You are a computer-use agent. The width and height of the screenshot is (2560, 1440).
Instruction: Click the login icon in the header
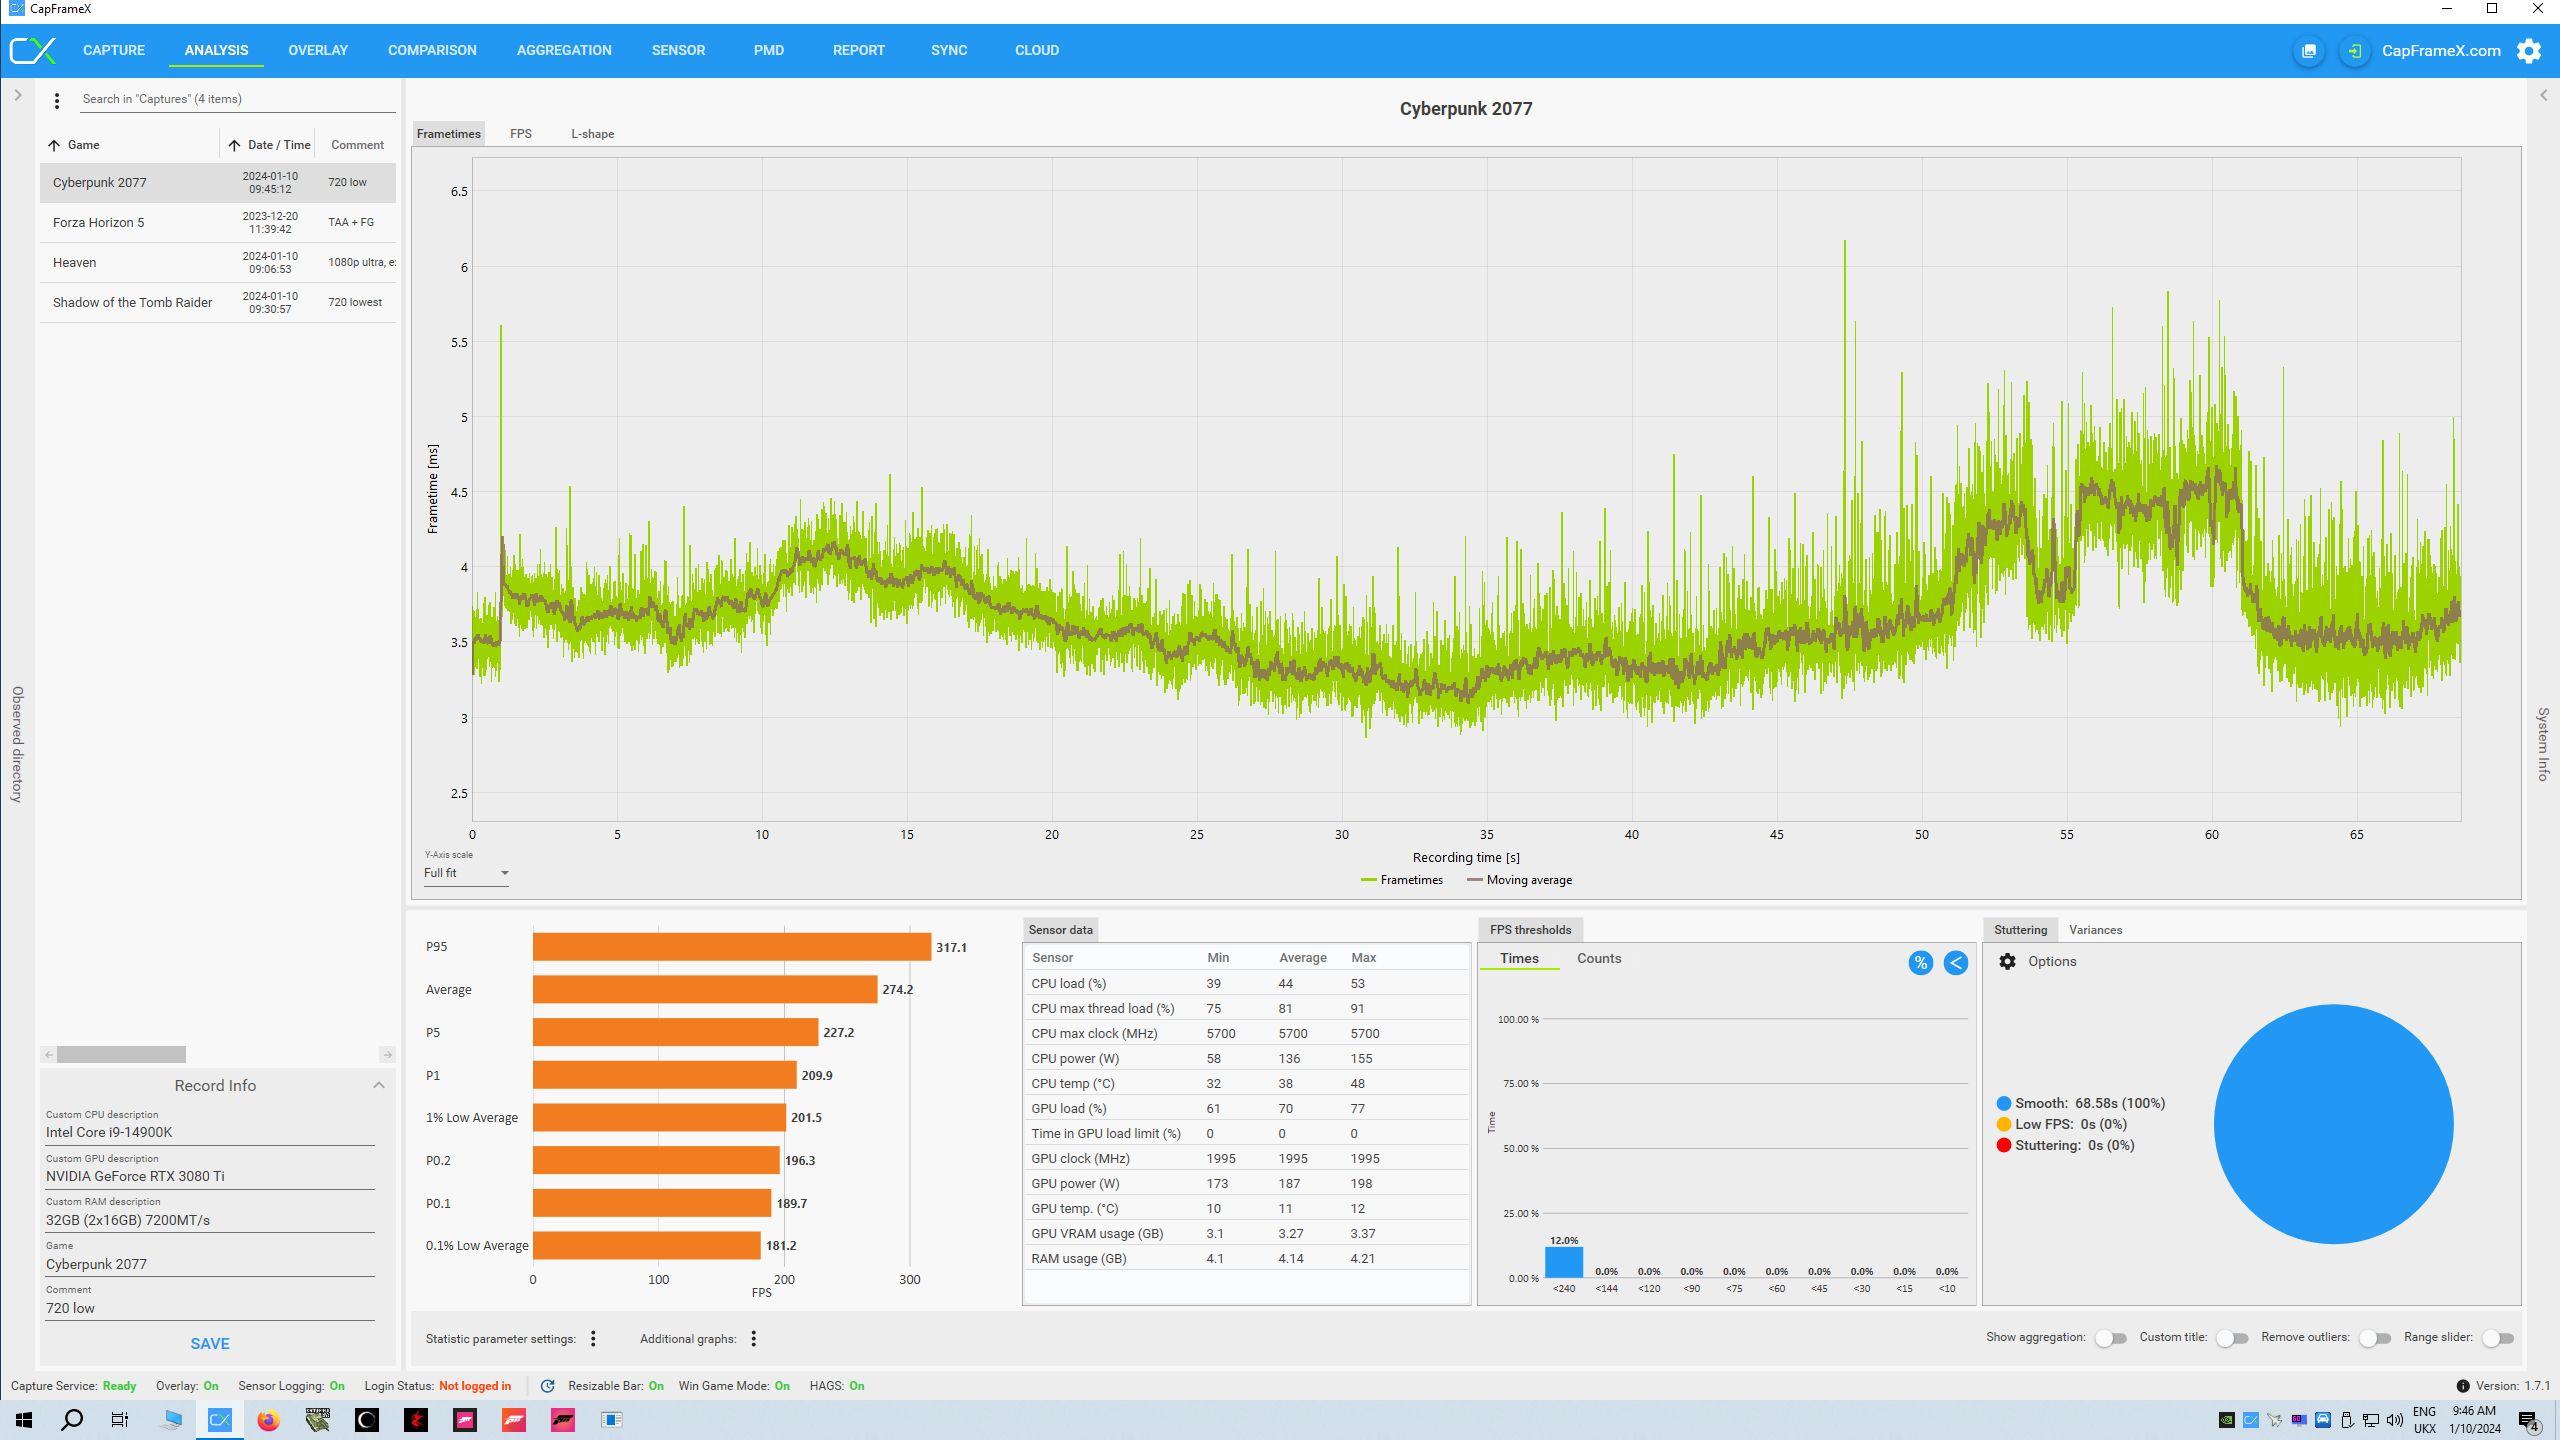pos(2354,51)
